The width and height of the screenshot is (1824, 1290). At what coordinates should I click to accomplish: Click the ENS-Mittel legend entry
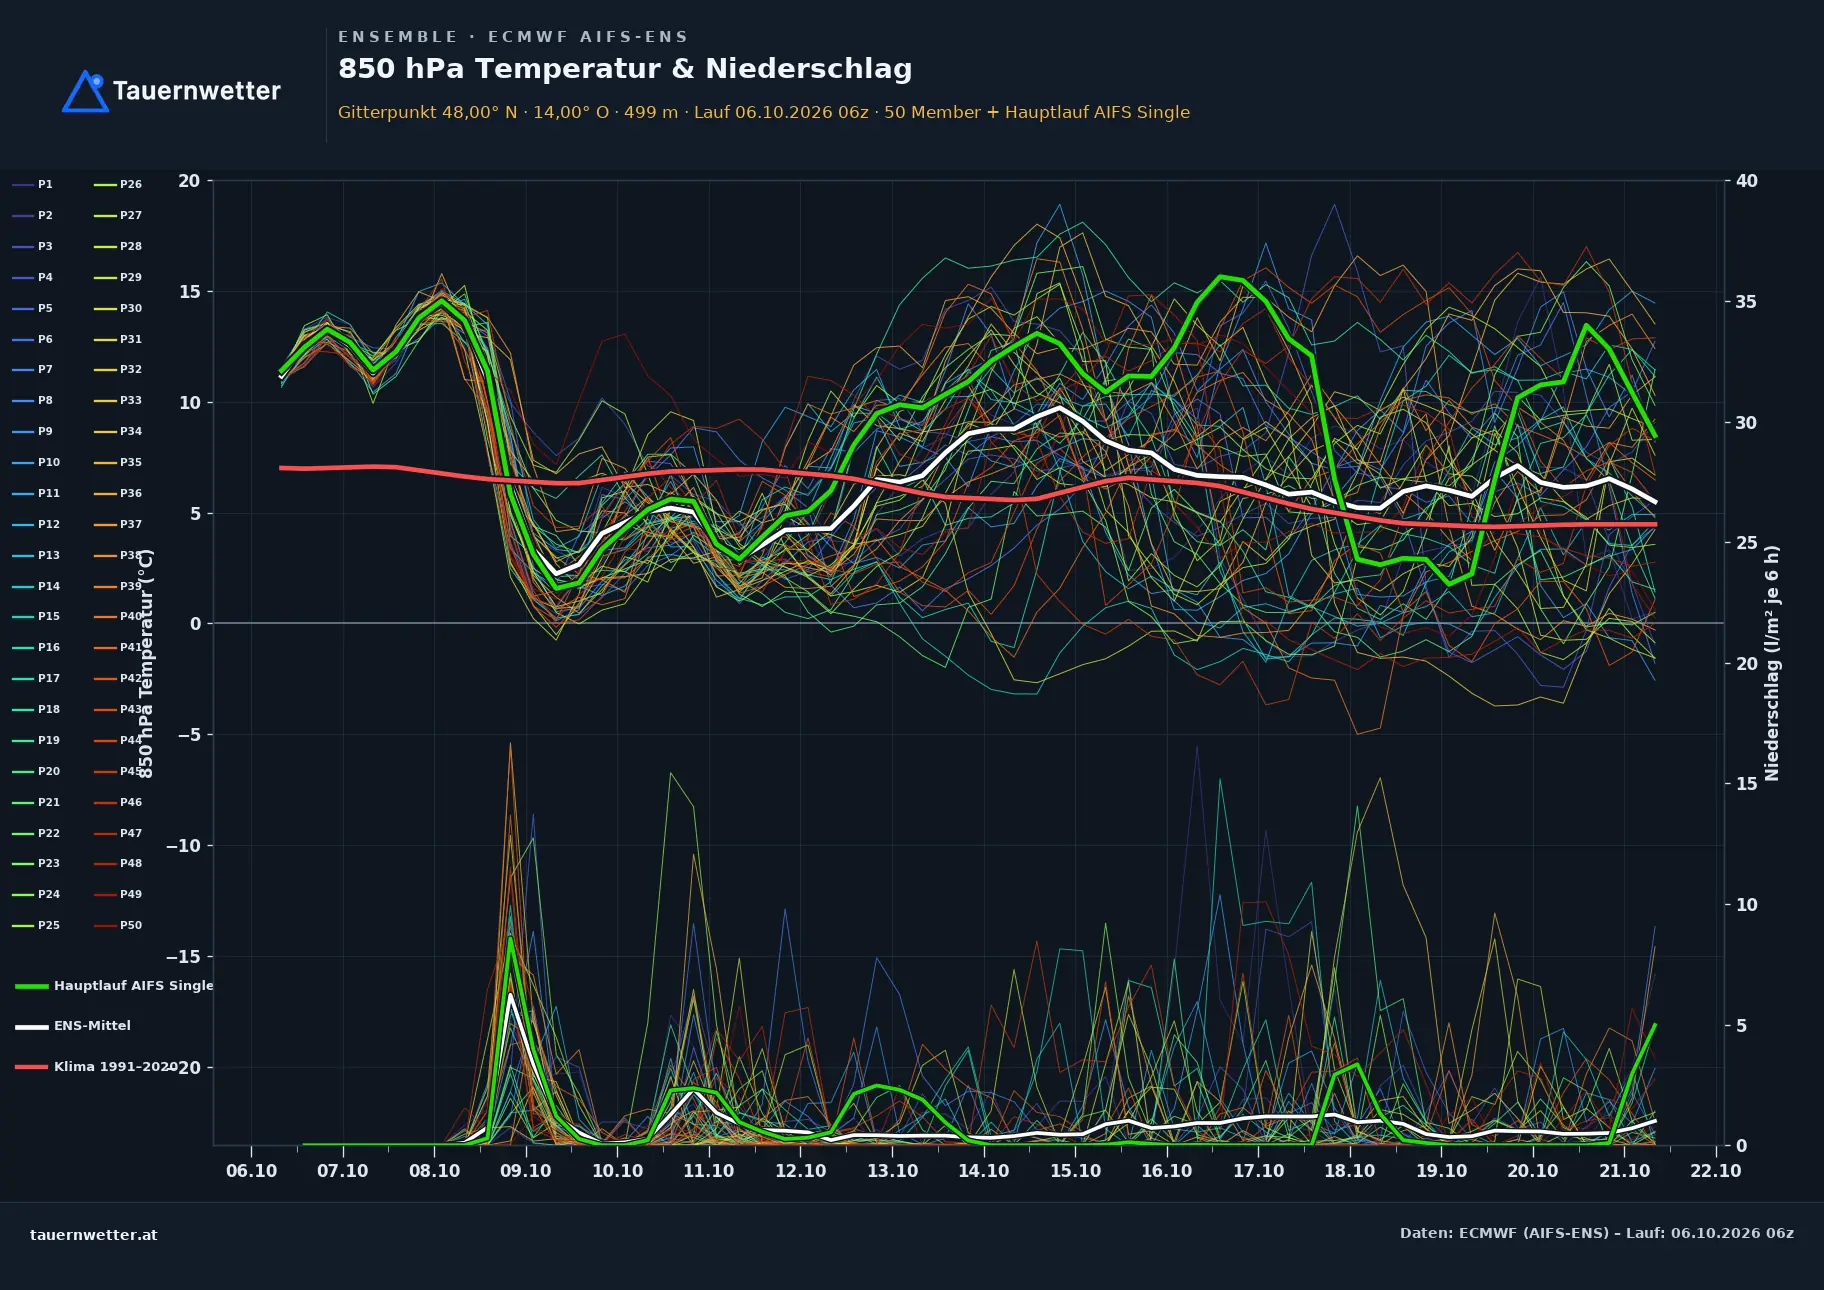tap(73, 1026)
